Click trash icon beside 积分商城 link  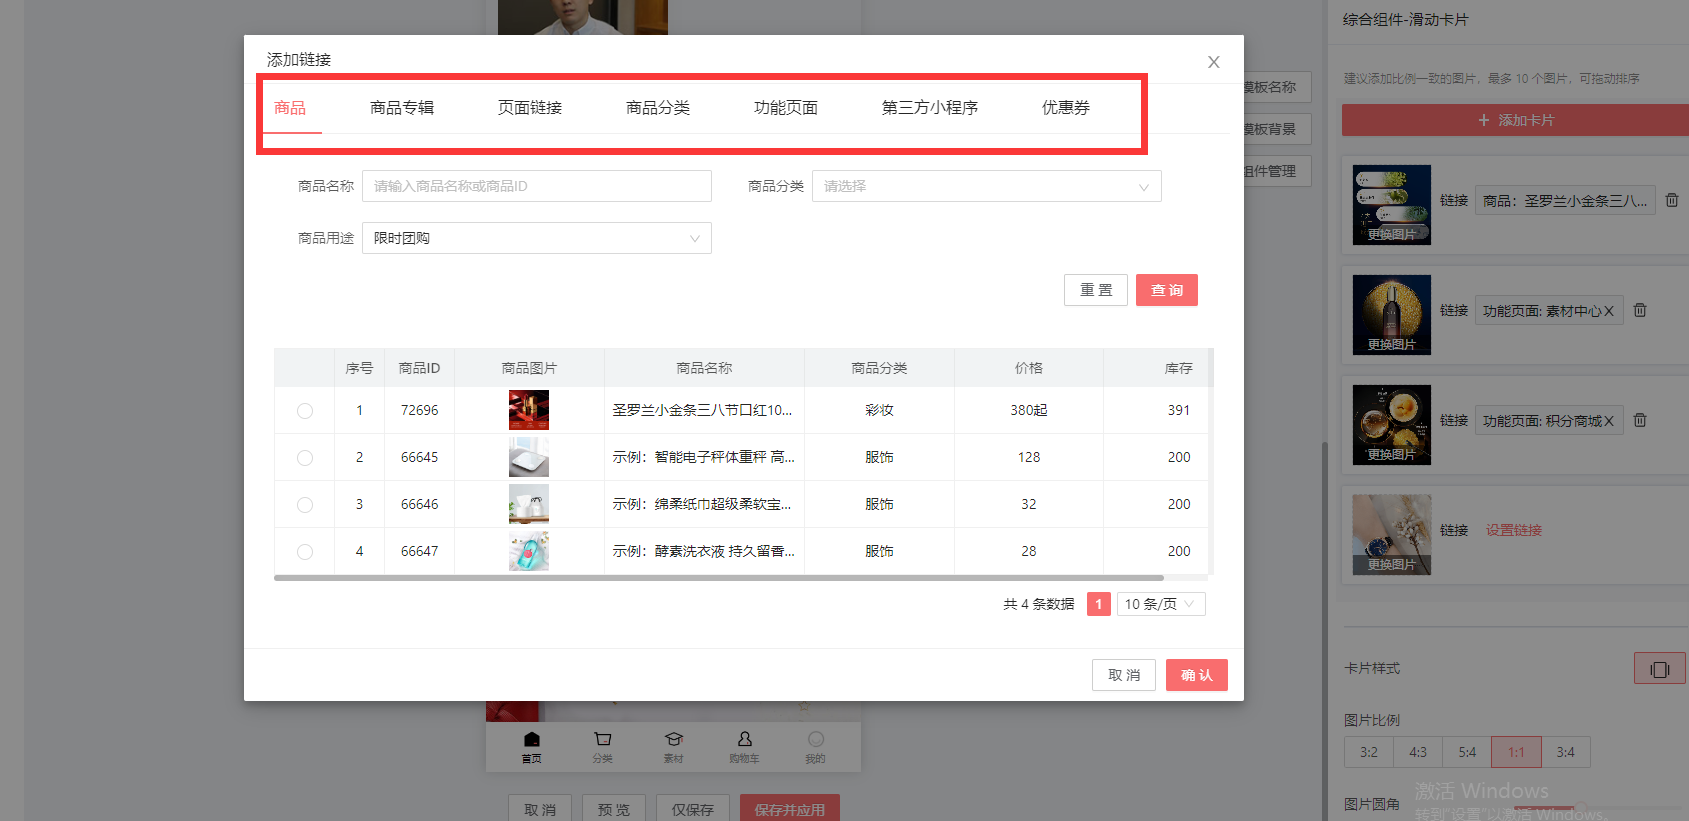click(1640, 421)
